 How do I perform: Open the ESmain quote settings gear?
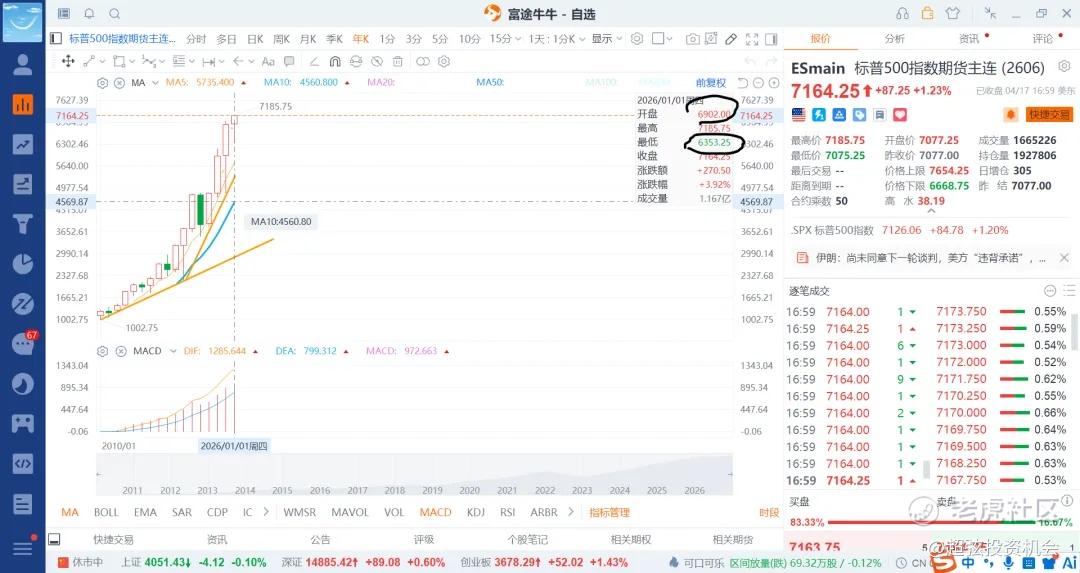pos(1064,66)
